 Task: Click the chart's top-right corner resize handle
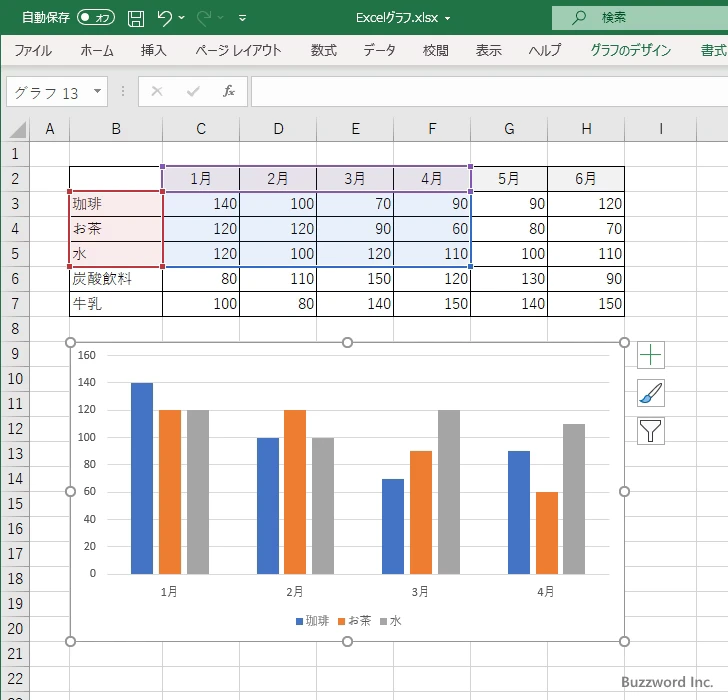(624, 343)
